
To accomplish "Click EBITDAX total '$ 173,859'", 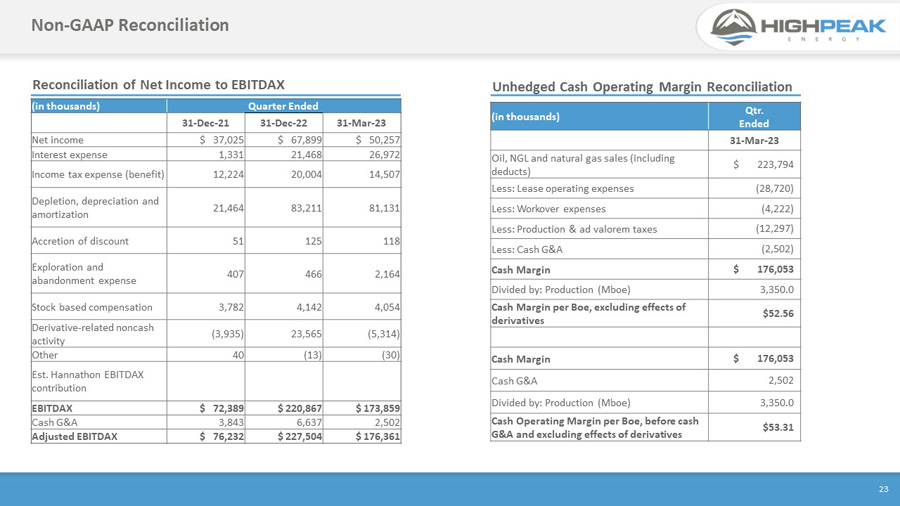I will coord(378,408).
